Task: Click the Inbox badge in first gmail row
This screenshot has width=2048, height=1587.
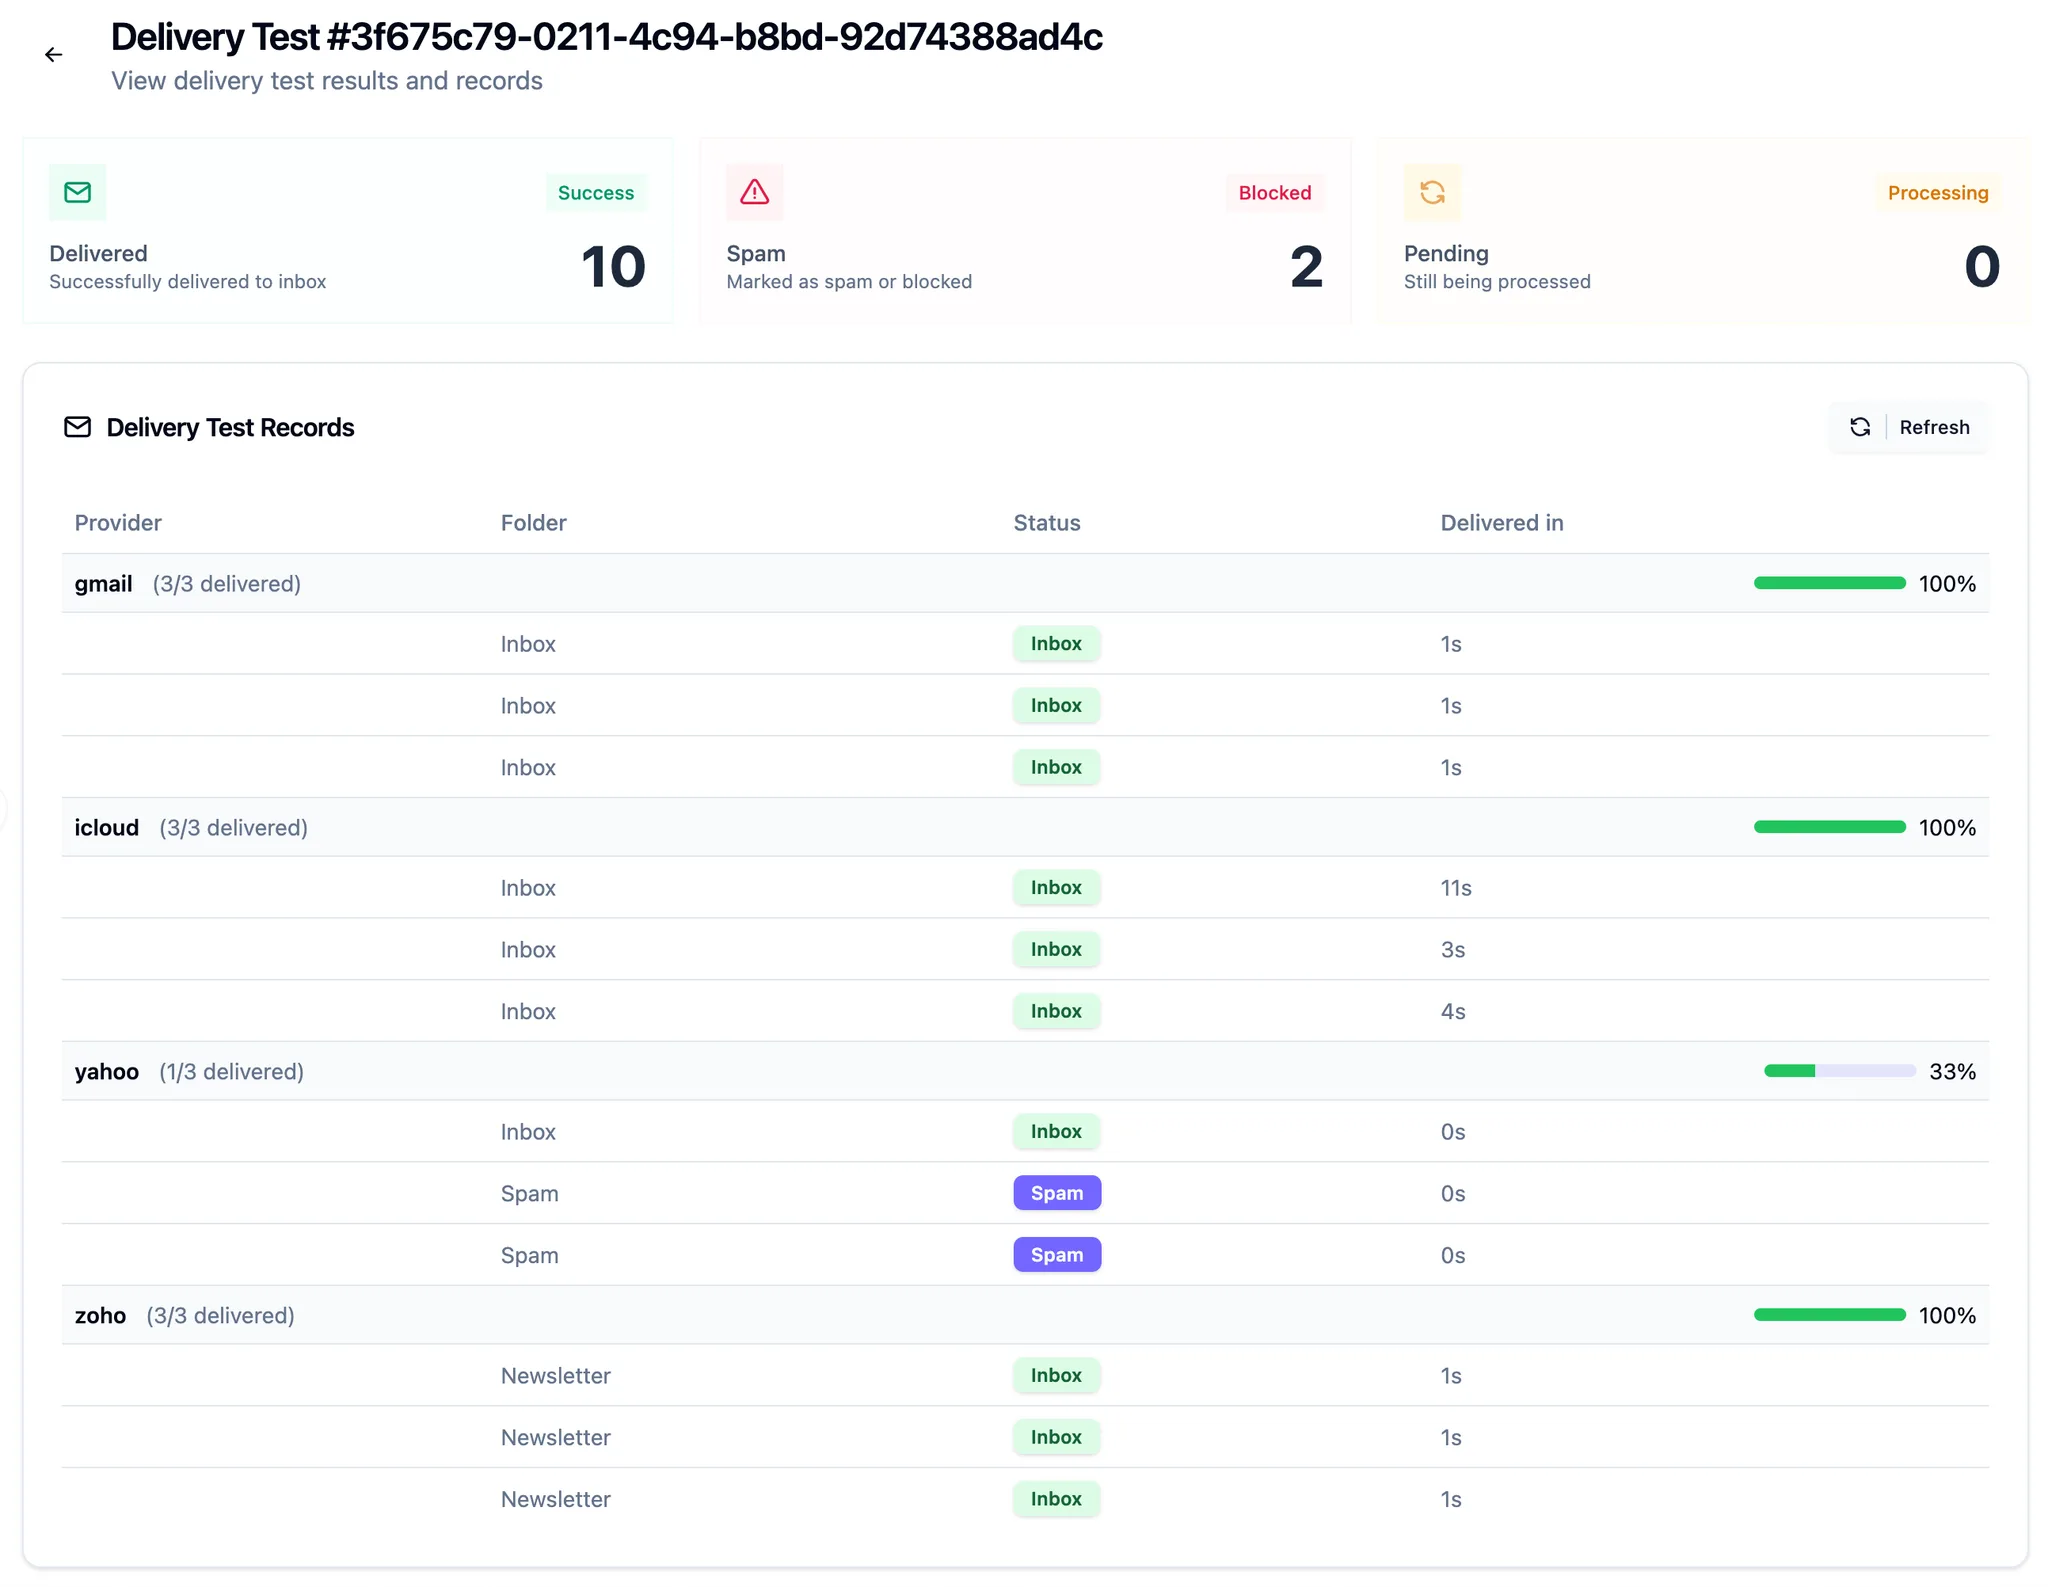Action: click(x=1056, y=644)
